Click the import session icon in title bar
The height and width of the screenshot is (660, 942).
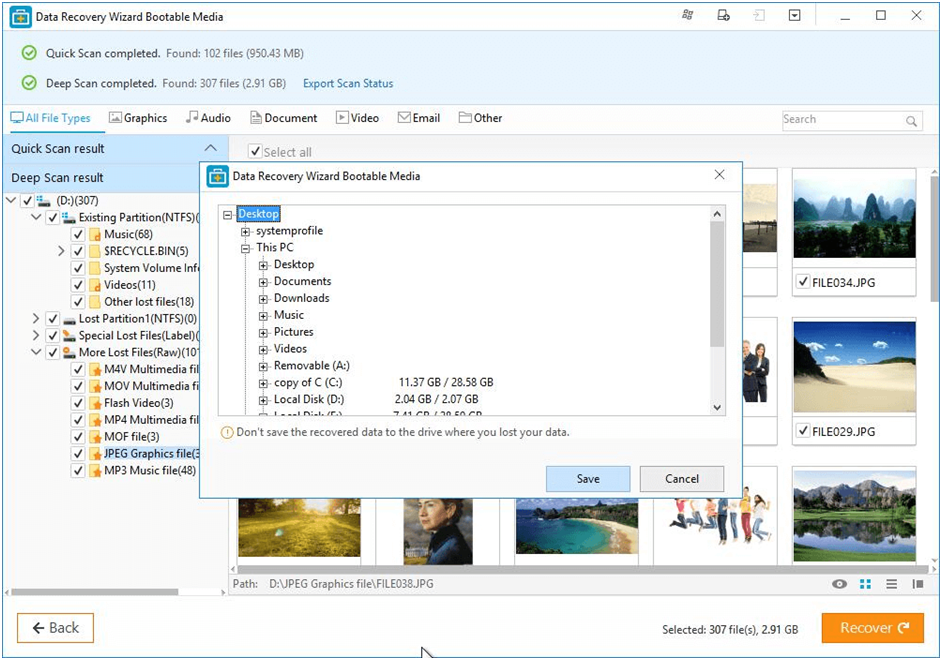(759, 16)
